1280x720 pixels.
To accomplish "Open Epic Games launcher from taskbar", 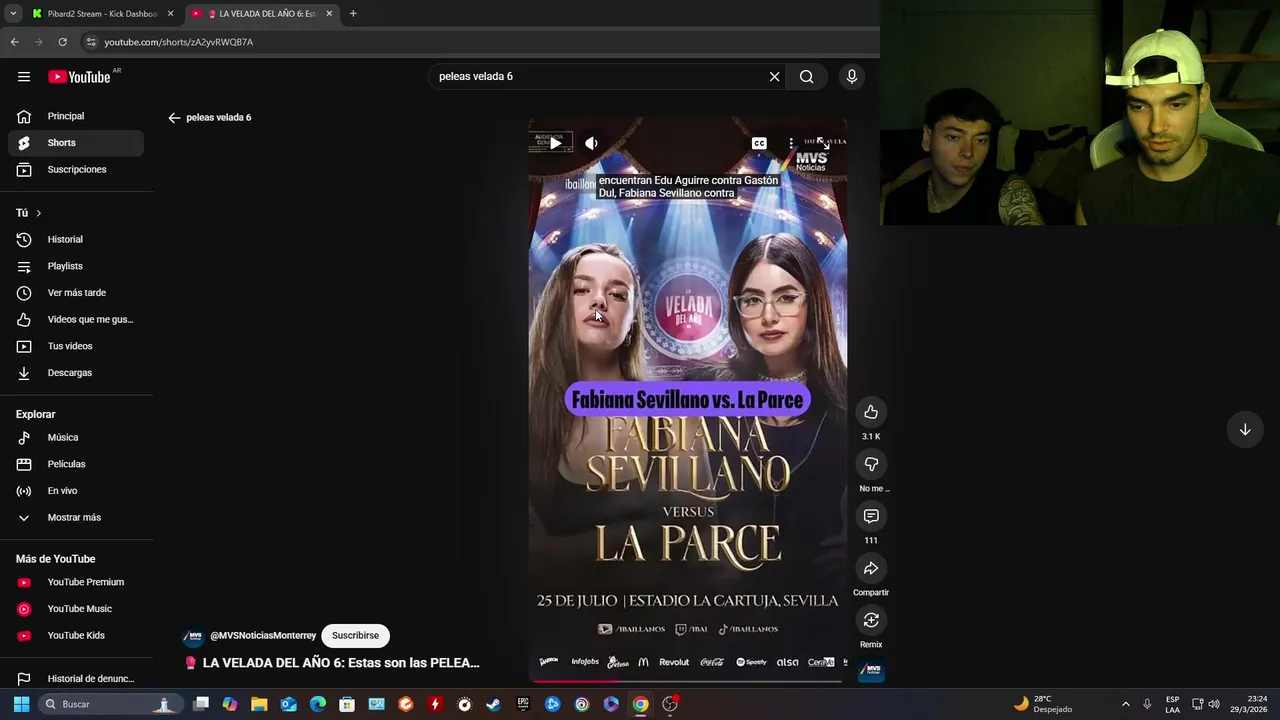I will tap(523, 704).
